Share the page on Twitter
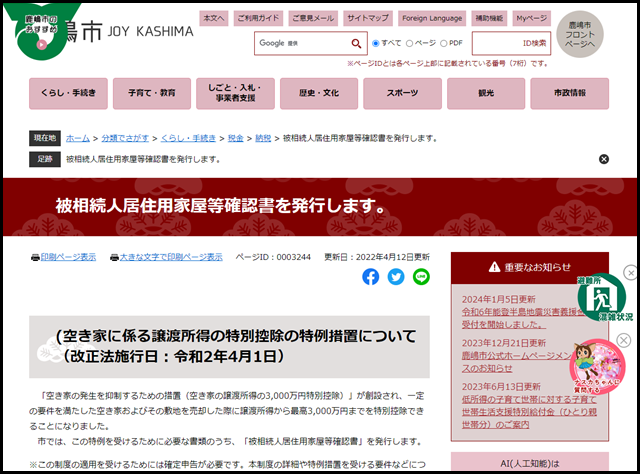 coord(396,277)
